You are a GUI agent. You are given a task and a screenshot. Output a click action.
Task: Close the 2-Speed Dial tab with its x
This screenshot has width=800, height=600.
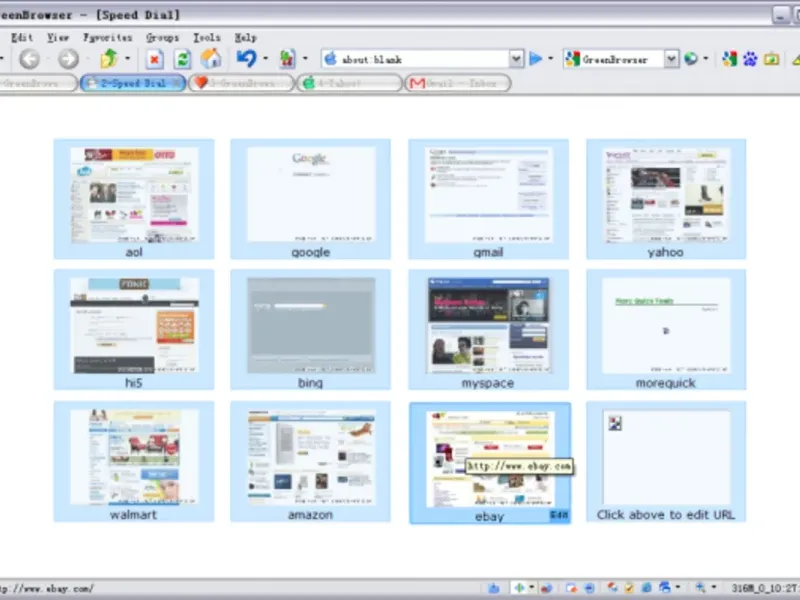coord(177,83)
